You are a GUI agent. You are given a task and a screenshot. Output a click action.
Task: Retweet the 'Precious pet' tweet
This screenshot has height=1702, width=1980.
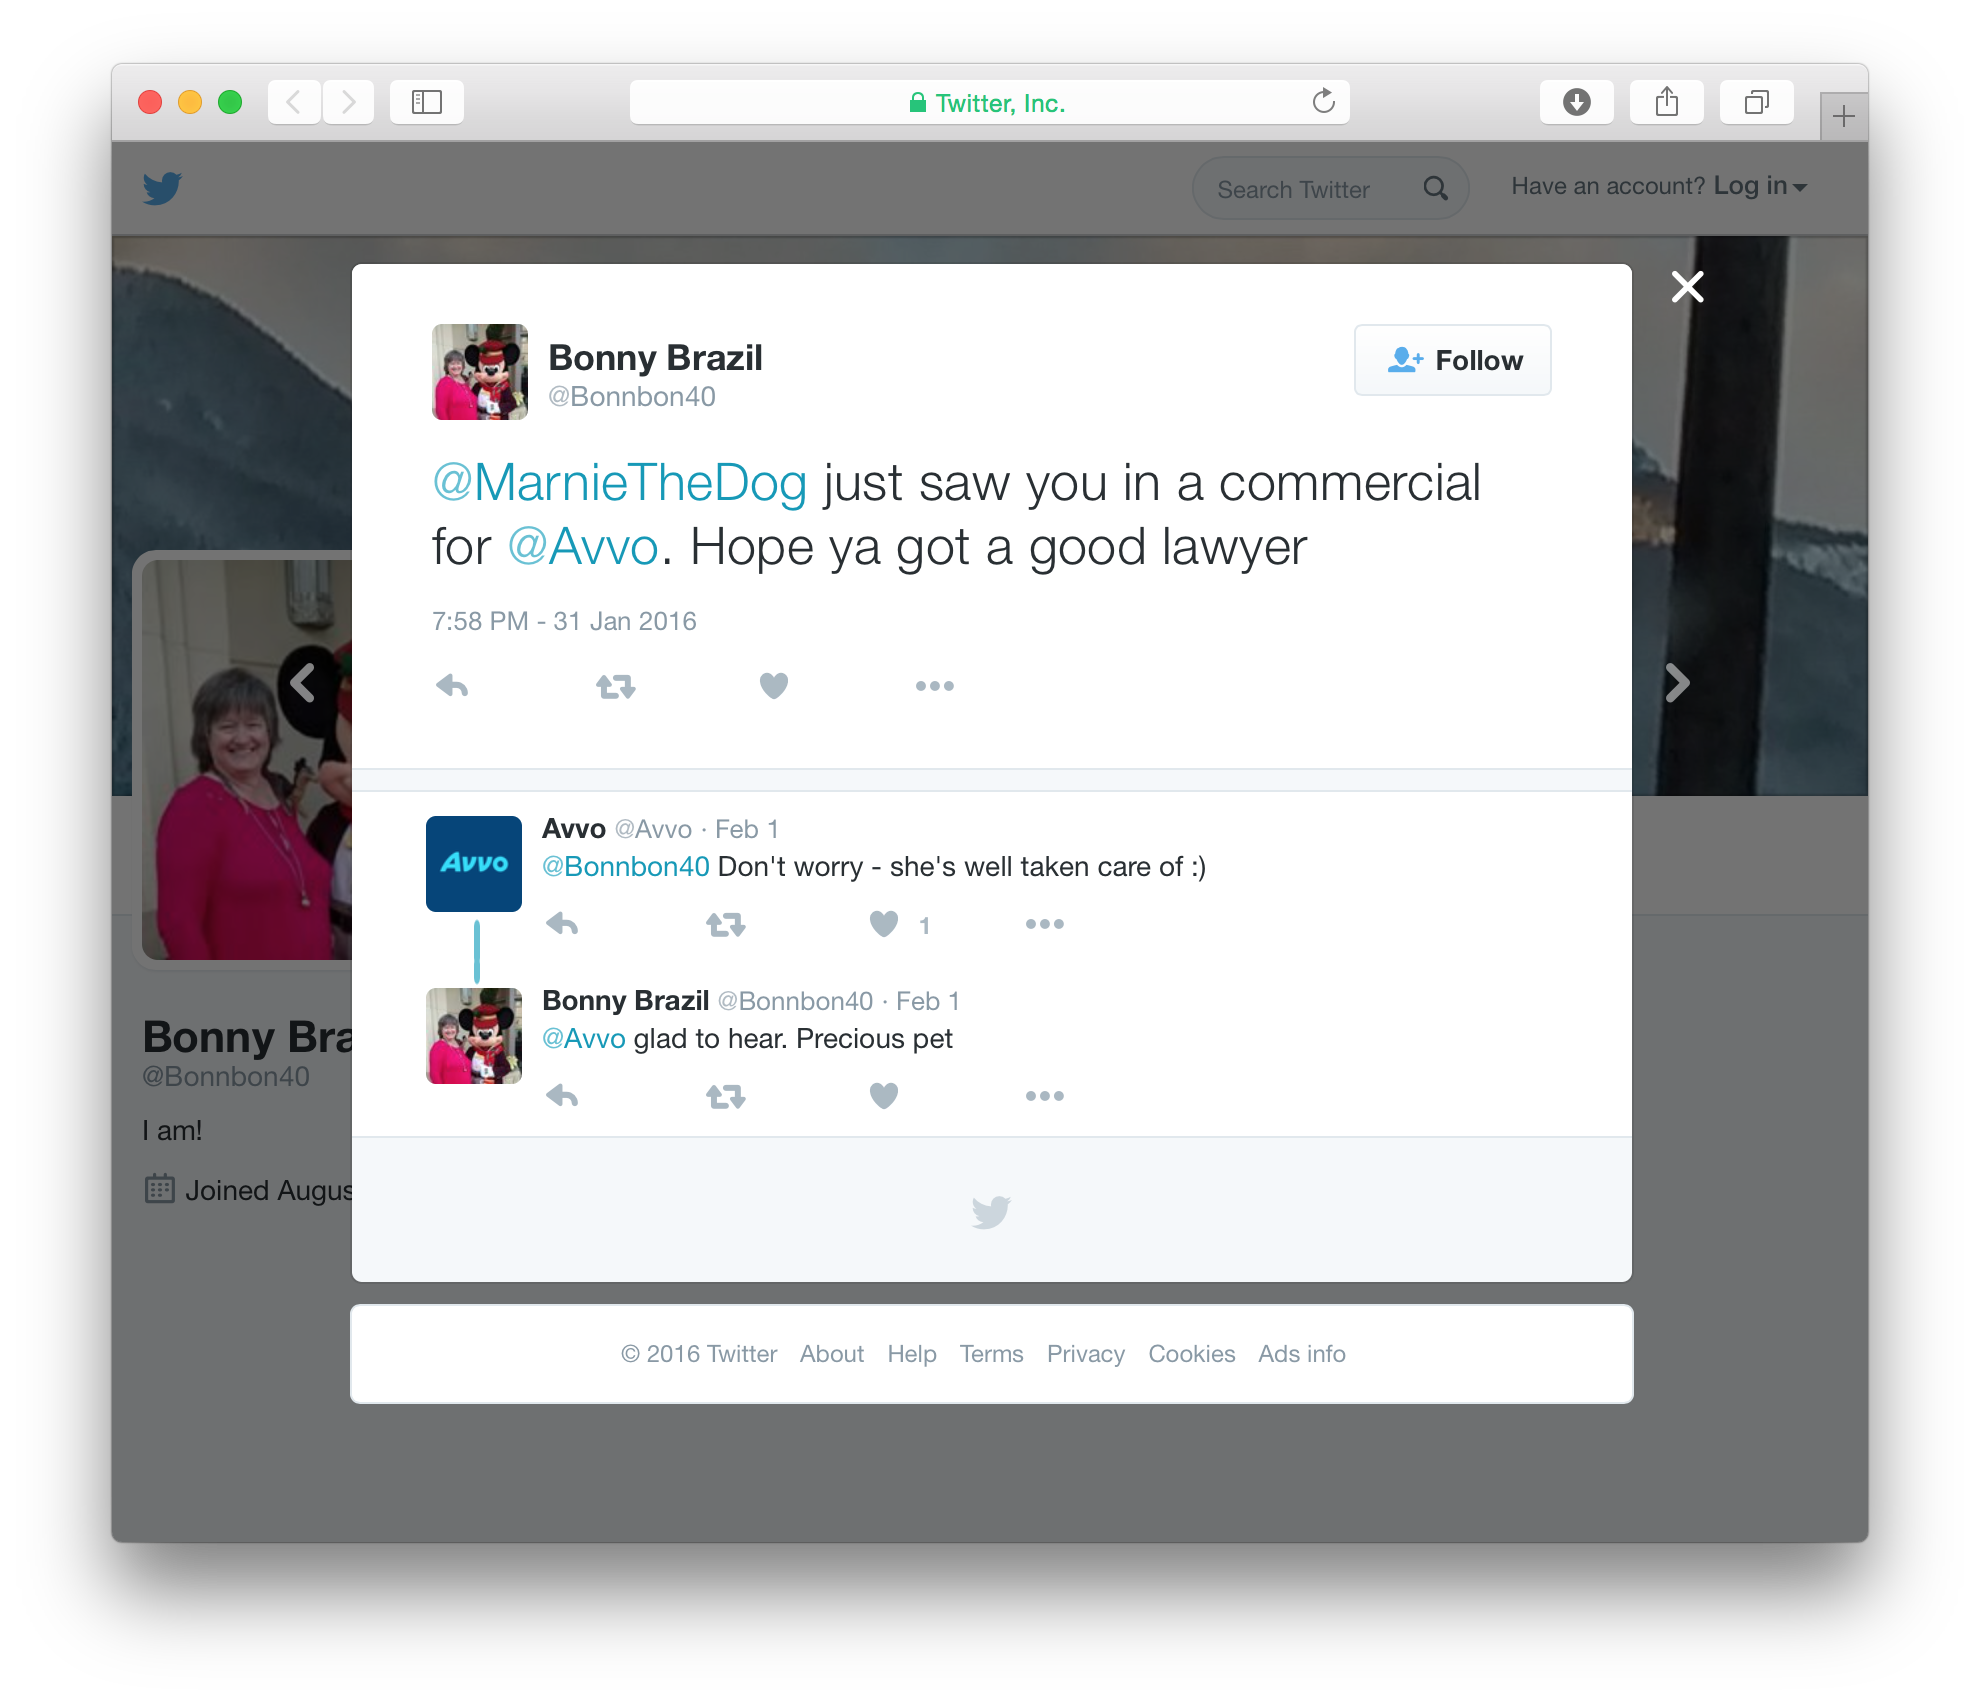pyautogui.click(x=725, y=1096)
